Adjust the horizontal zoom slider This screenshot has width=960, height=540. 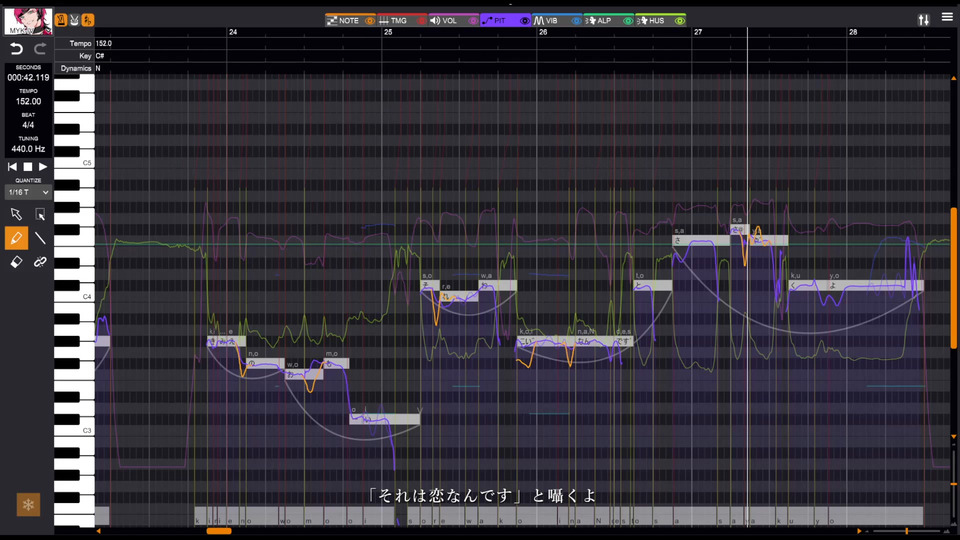907,531
